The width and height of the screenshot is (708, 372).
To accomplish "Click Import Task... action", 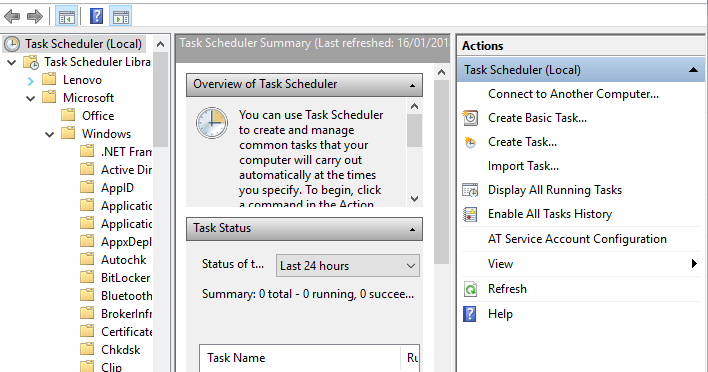I will tap(523, 166).
